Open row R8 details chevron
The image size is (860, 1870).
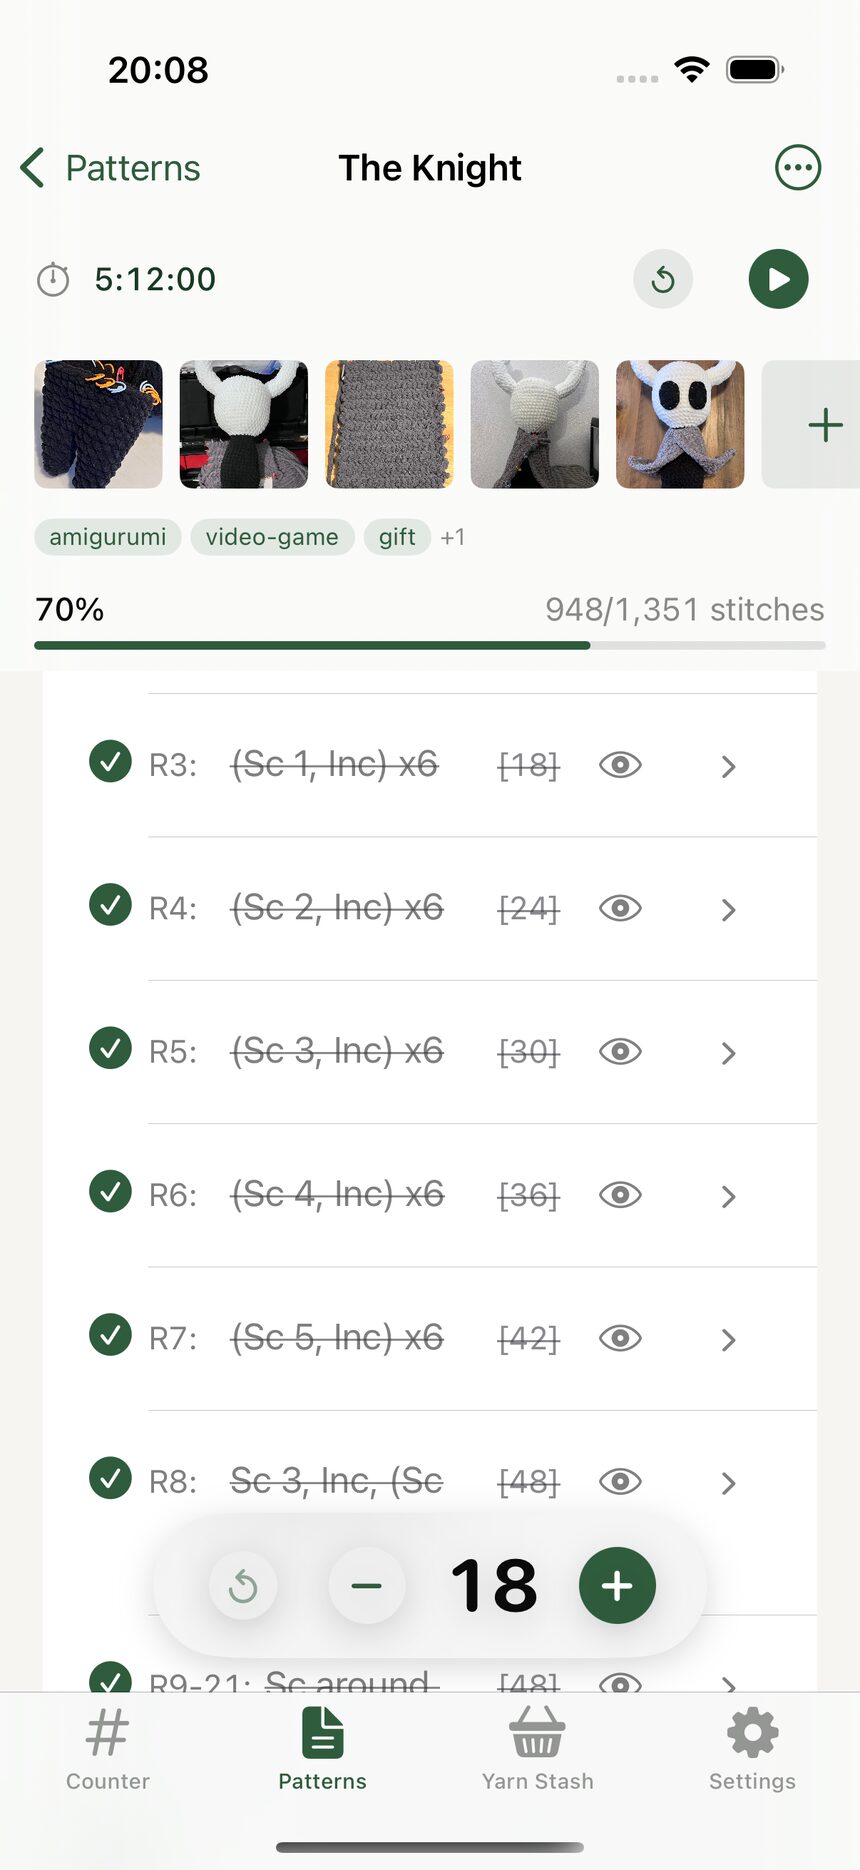[728, 1483]
